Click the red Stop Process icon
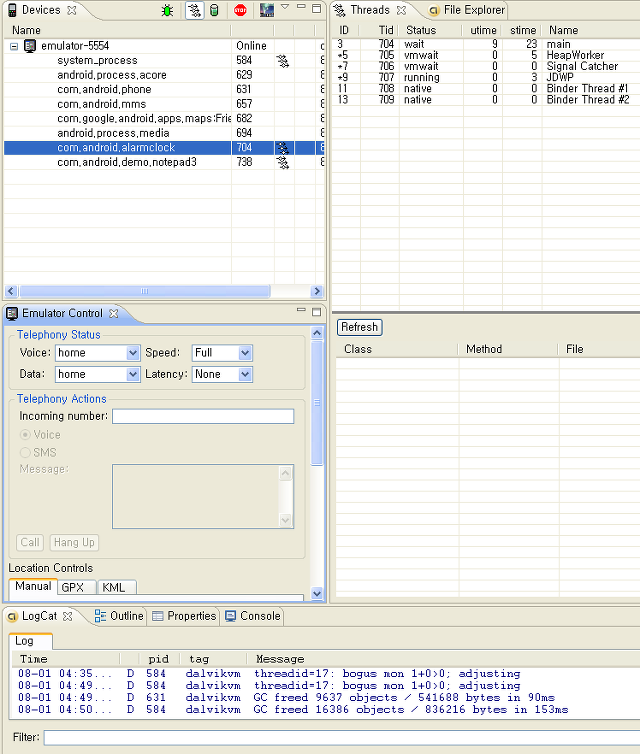 click(x=240, y=10)
